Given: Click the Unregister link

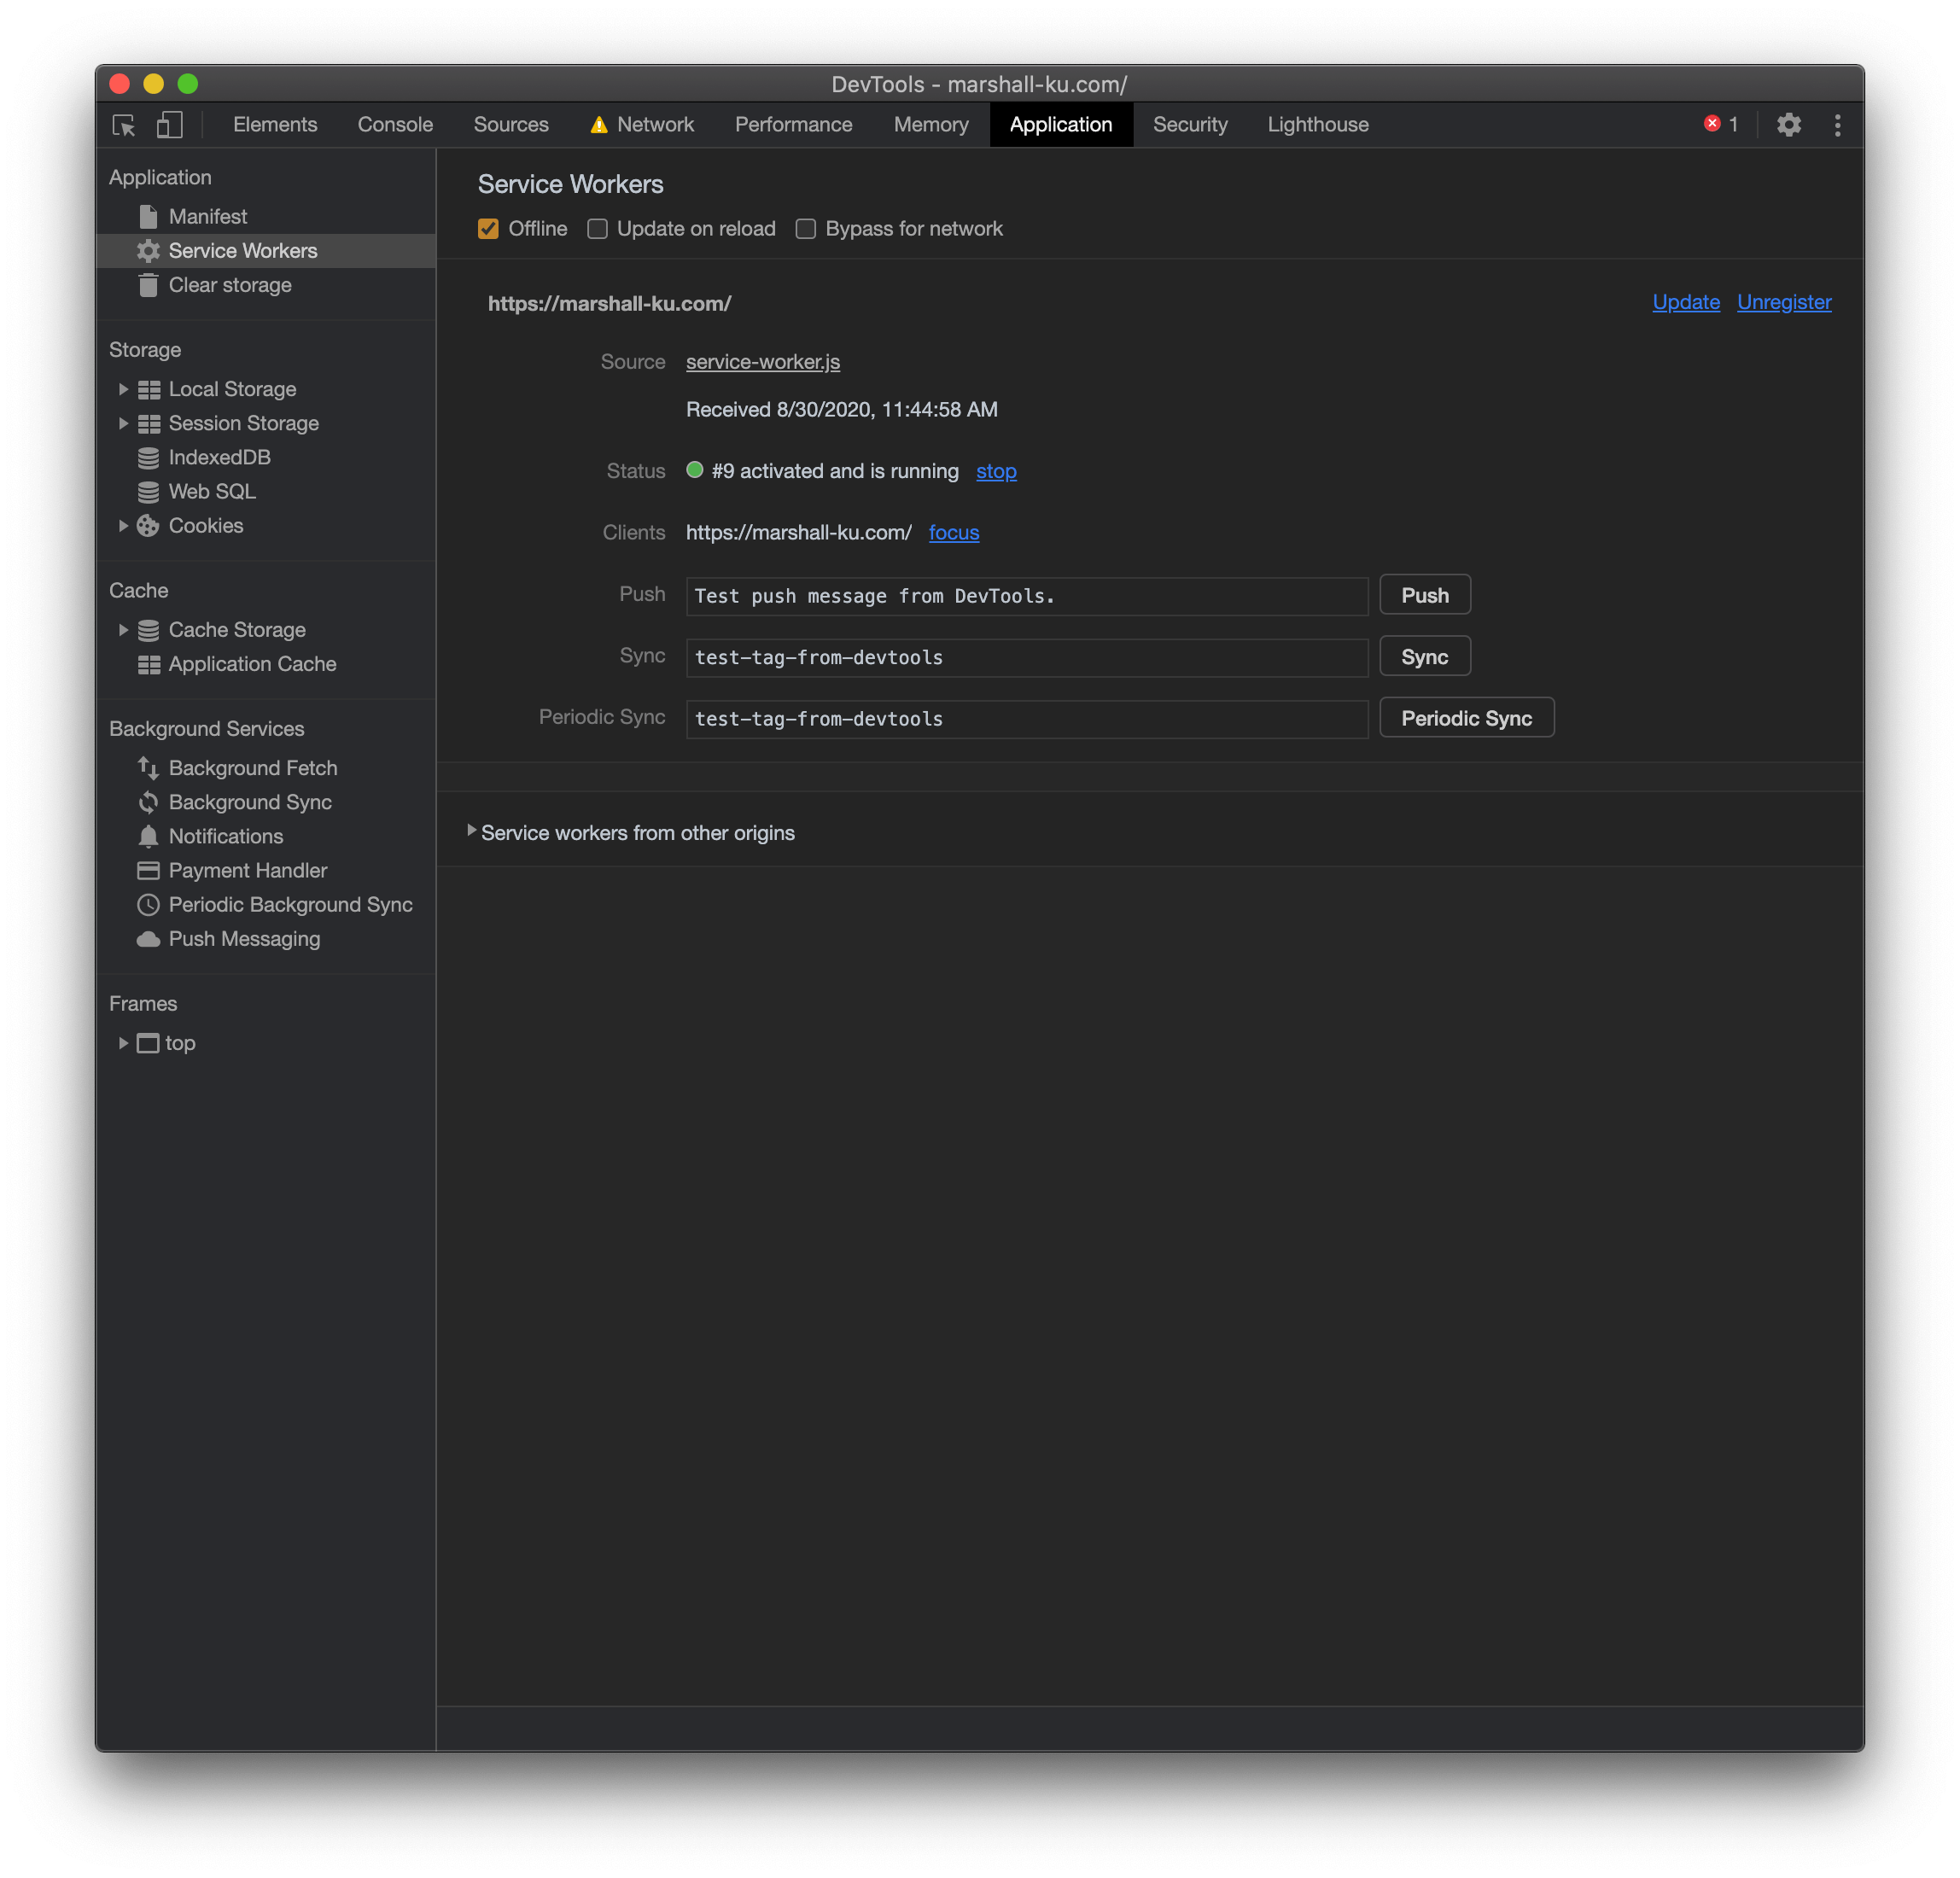Looking at the screenshot, I should [x=1783, y=302].
